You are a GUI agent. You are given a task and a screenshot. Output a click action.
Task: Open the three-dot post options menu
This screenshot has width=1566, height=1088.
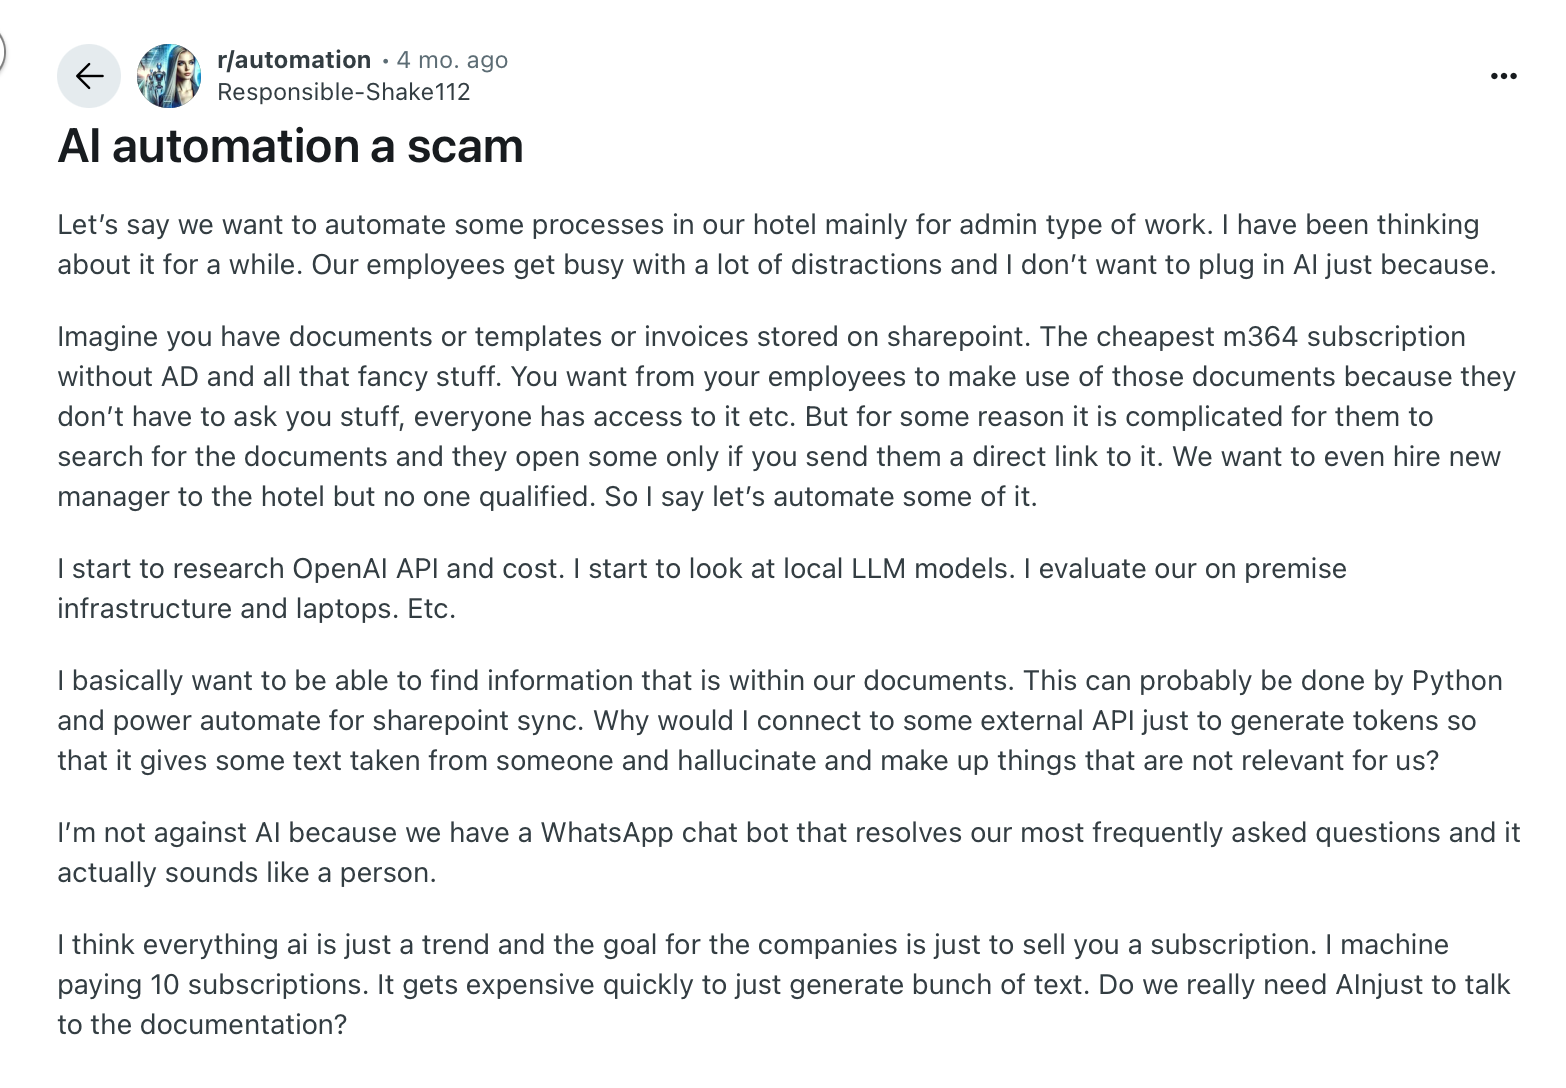pyautogui.click(x=1503, y=76)
